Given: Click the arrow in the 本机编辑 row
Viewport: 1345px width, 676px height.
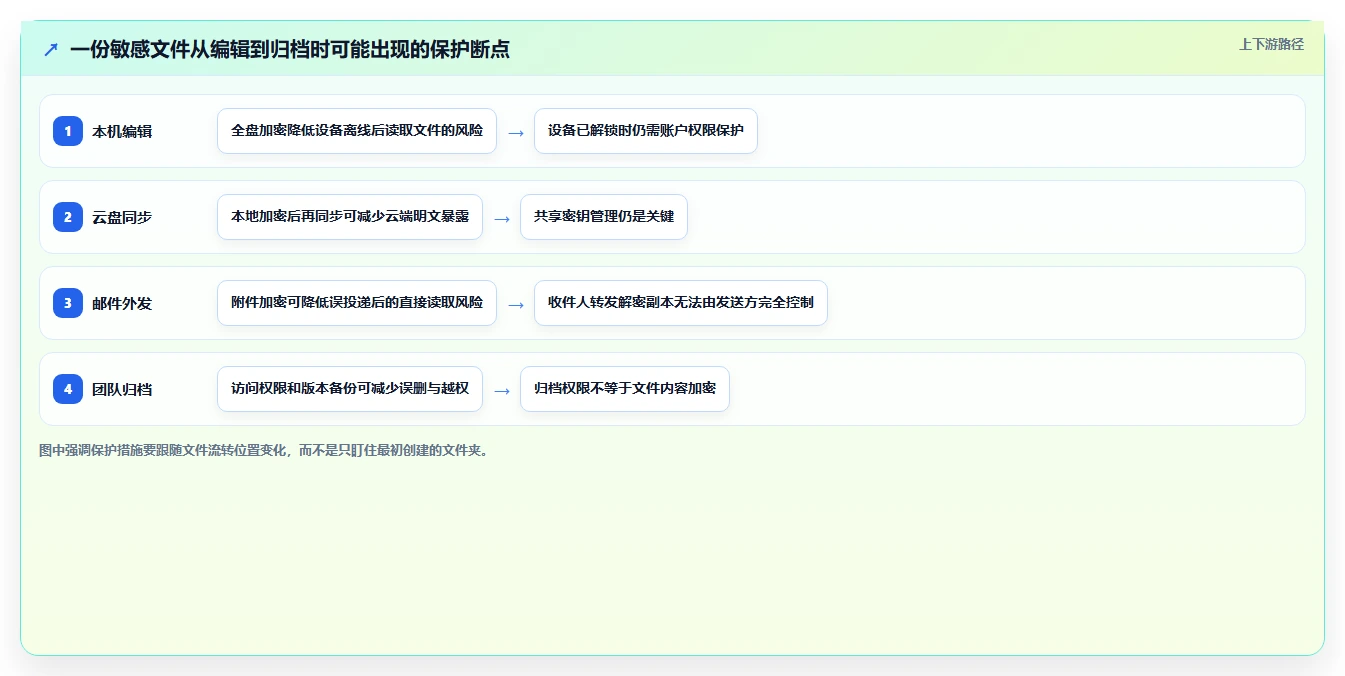Looking at the screenshot, I should (x=516, y=132).
